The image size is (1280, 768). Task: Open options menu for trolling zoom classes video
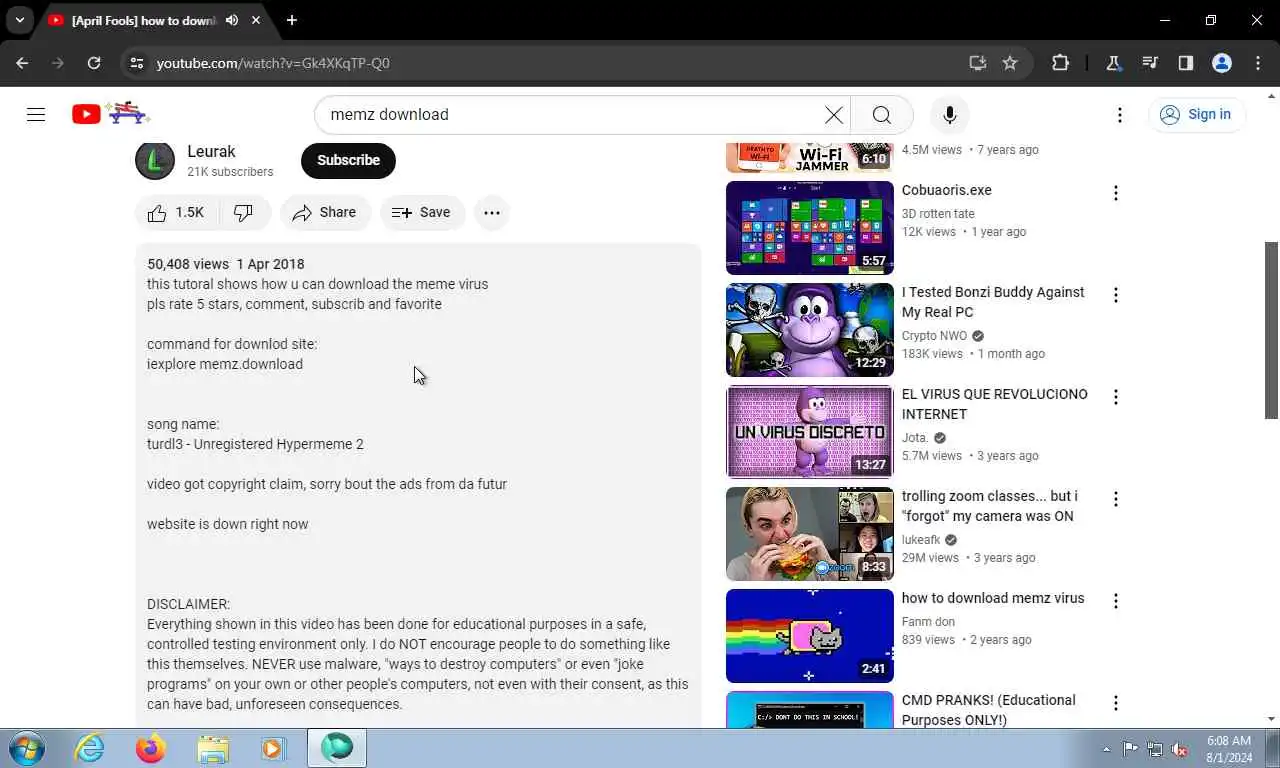click(1116, 499)
